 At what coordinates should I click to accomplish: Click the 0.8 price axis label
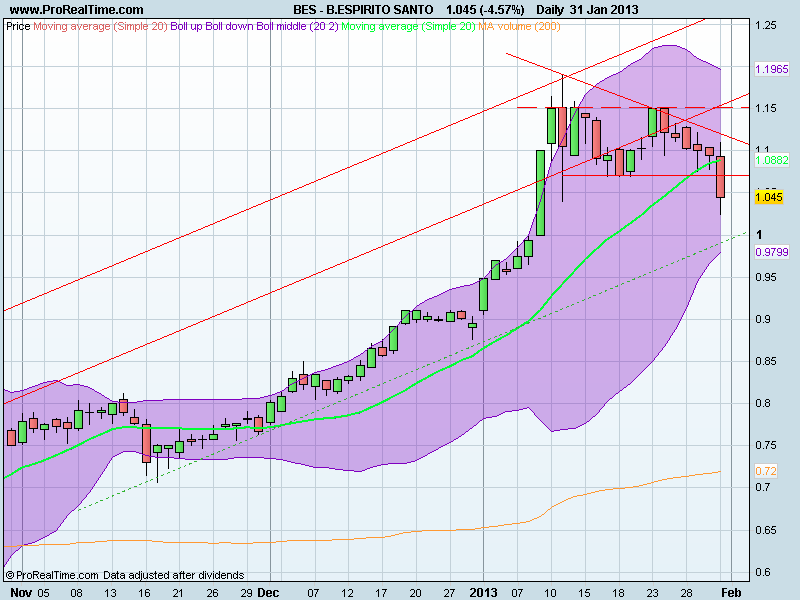coord(763,403)
